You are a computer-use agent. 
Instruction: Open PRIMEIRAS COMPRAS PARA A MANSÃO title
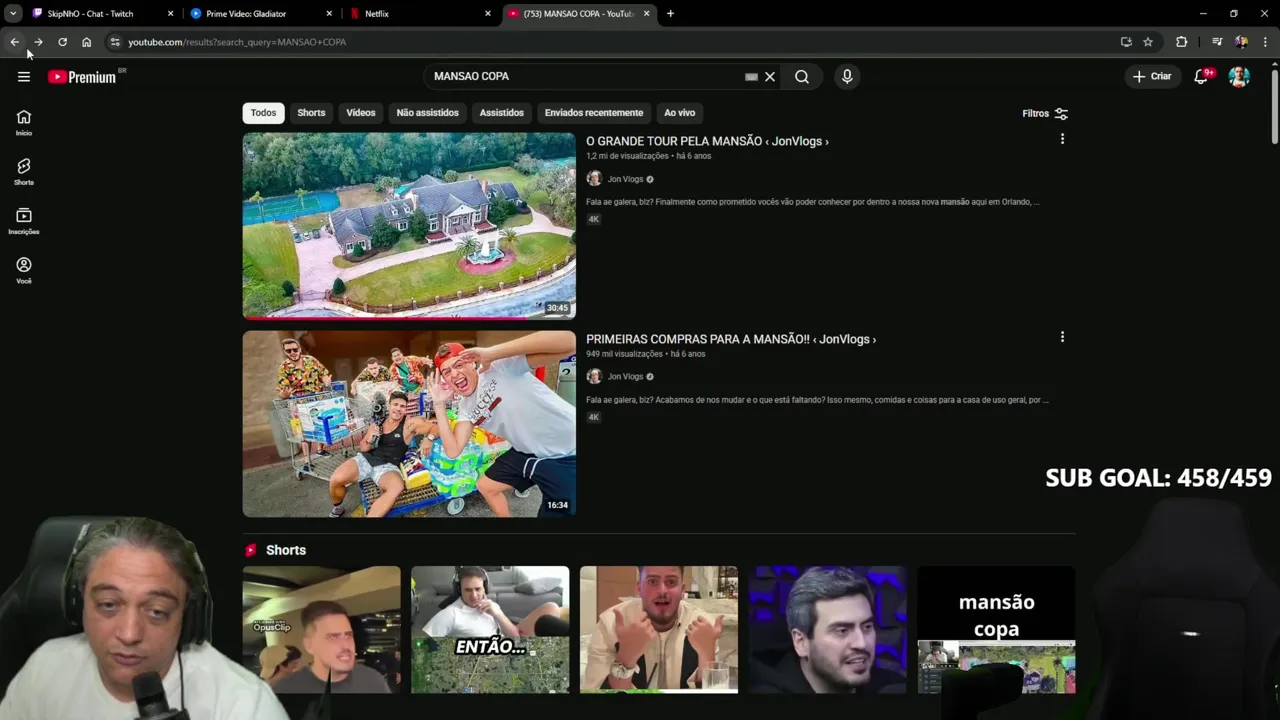pos(731,339)
